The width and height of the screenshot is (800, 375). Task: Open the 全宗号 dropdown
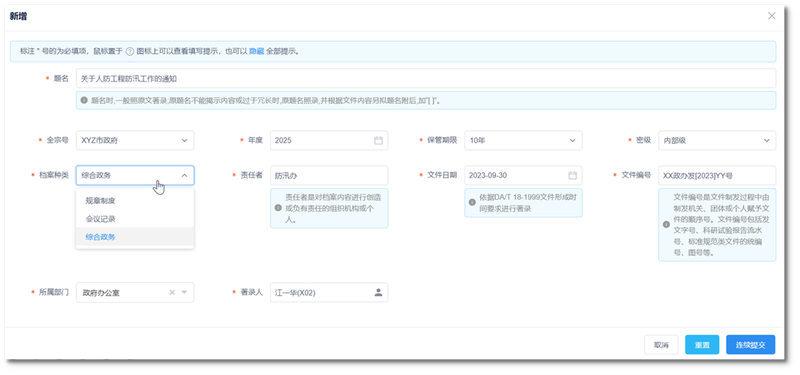pyautogui.click(x=135, y=140)
